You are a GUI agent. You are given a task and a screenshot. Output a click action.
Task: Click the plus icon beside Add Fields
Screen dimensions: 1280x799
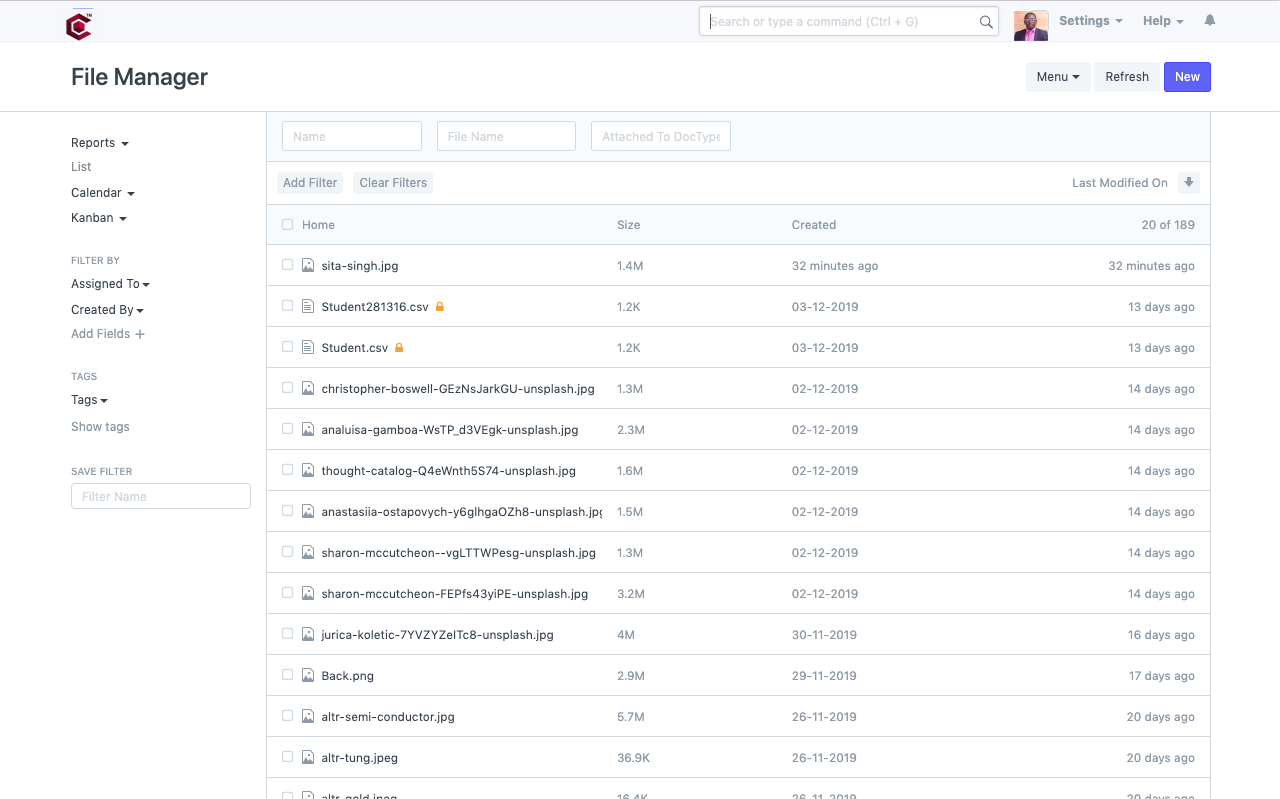pyautogui.click(x=140, y=334)
